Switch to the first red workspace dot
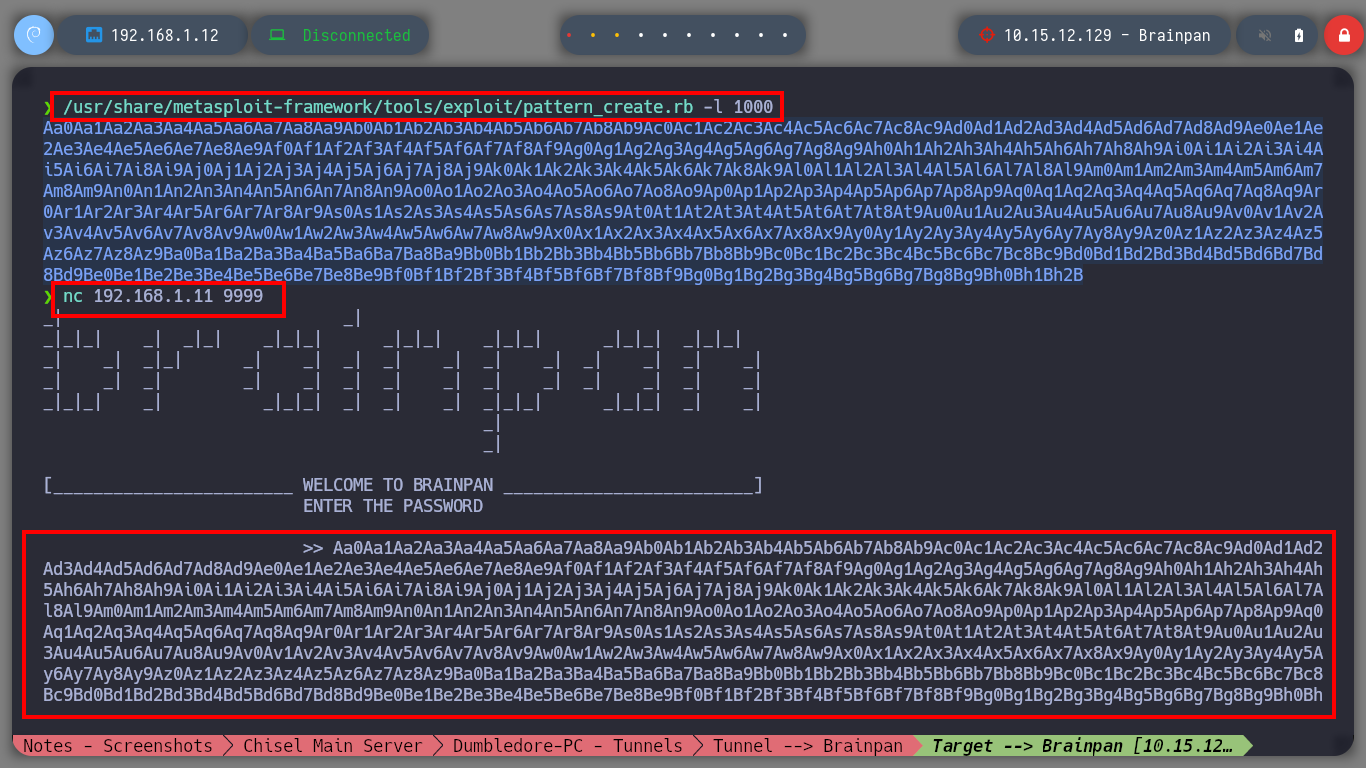Screen dimensions: 1366x768 [569, 35]
